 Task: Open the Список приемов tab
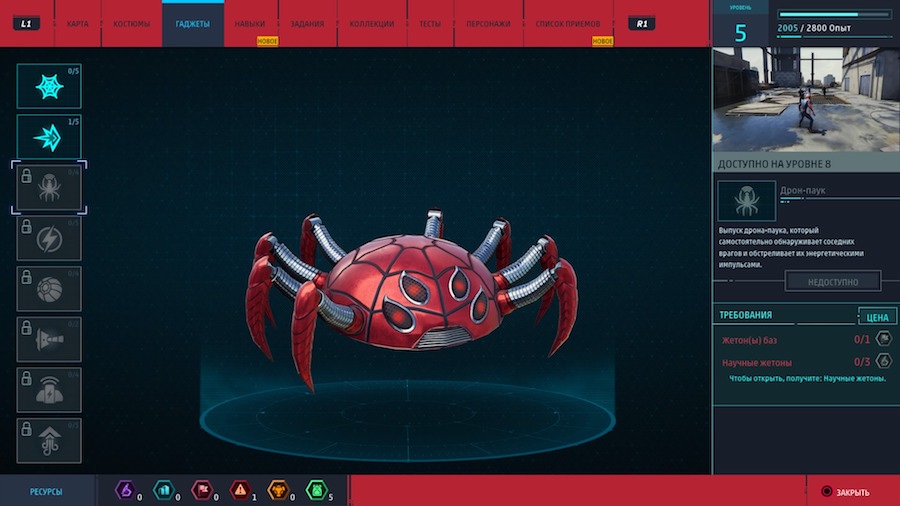click(x=568, y=24)
